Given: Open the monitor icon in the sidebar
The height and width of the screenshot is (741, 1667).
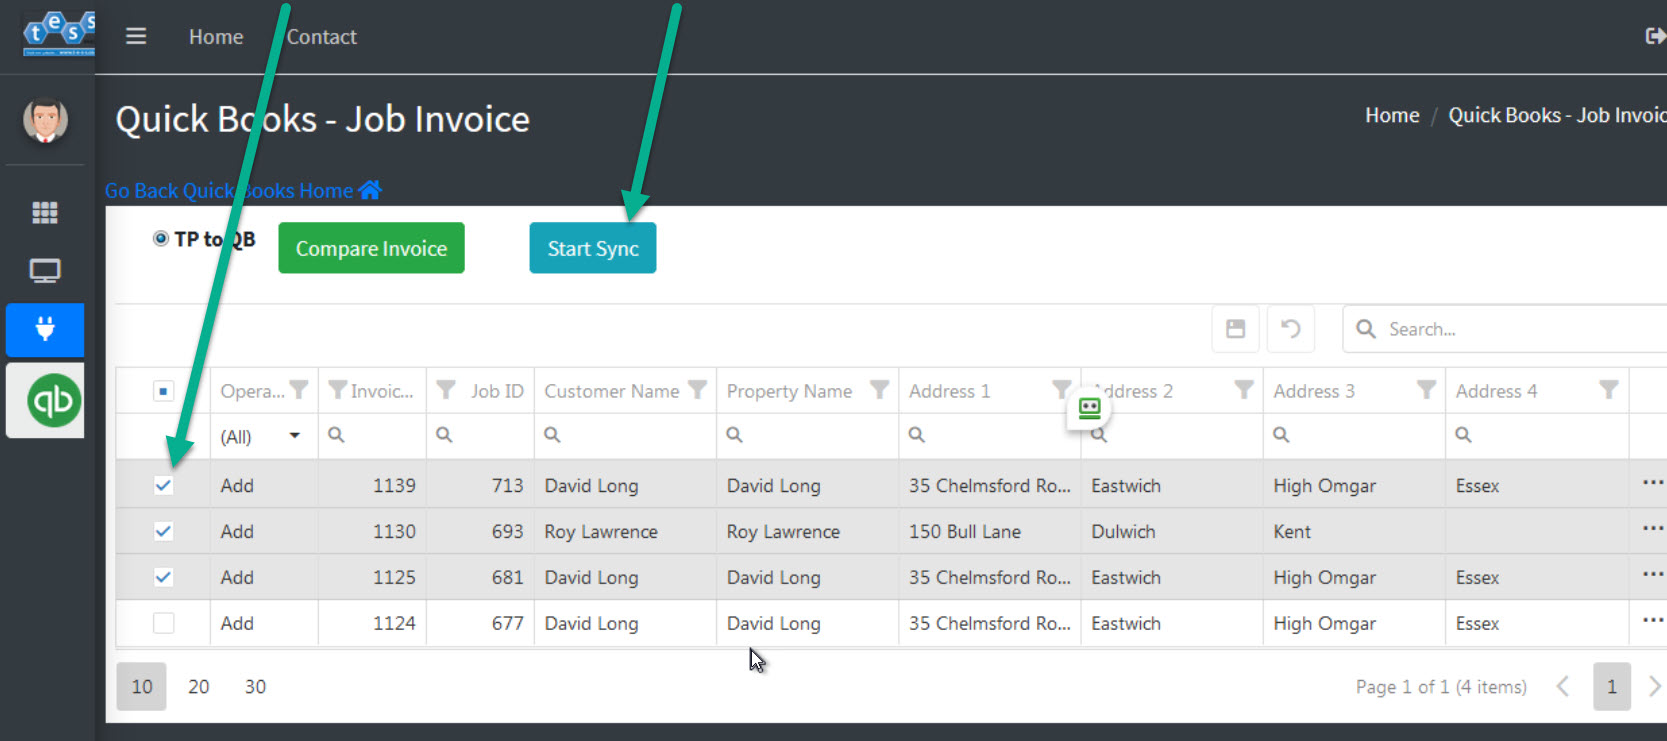Looking at the screenshot, I should click(45, 271).
